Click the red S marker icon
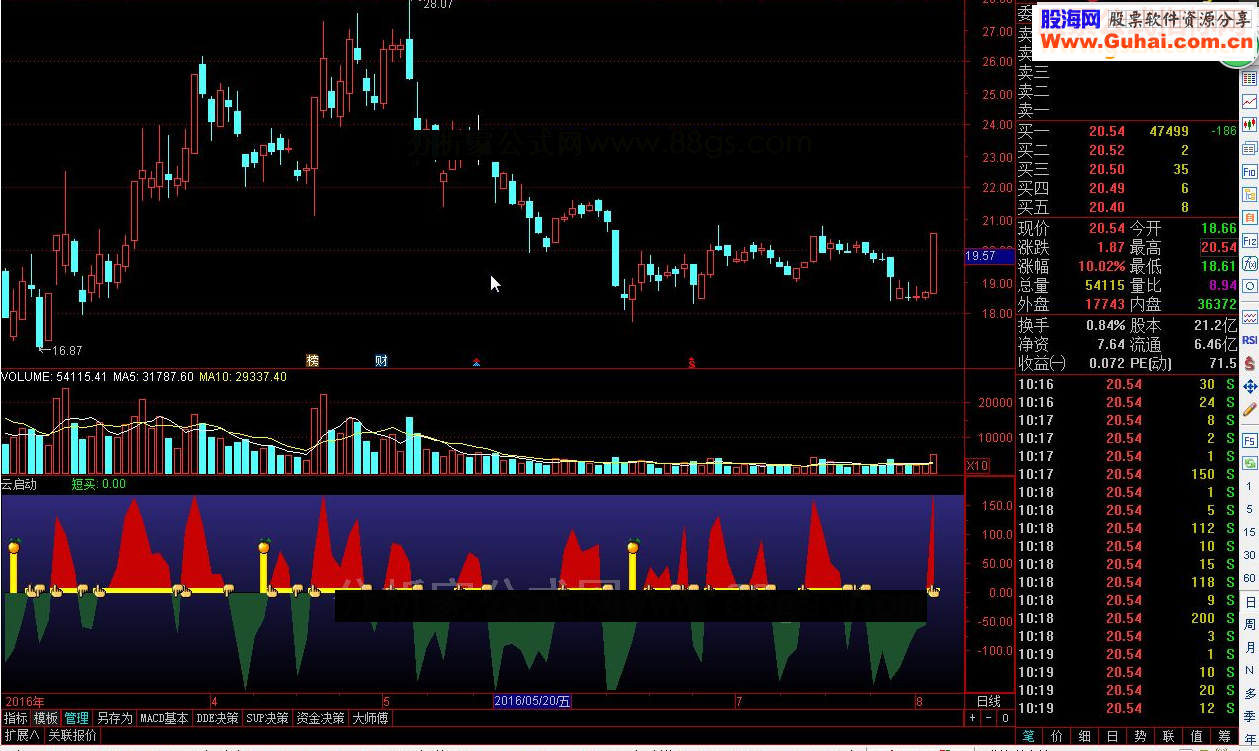Image resolution: width=1259 pixels, height=751 pixels. (1249, 363)
